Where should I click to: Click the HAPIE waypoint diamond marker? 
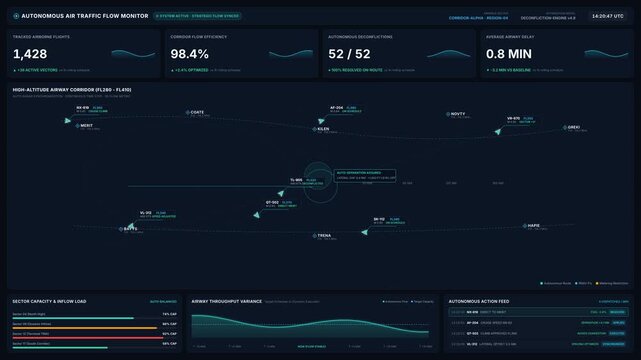[524, 226]
